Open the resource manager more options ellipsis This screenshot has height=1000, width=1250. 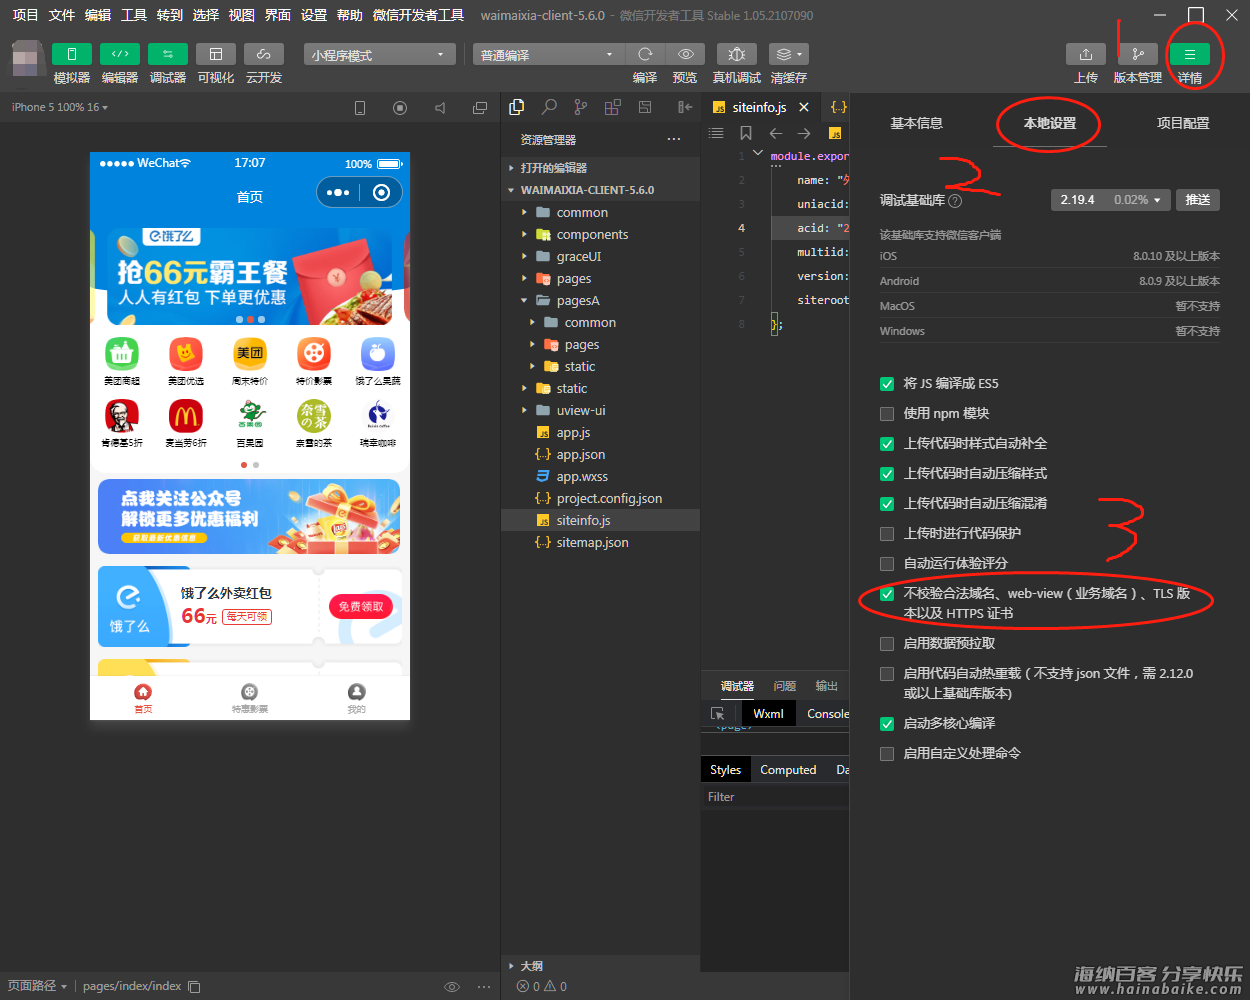674,139
